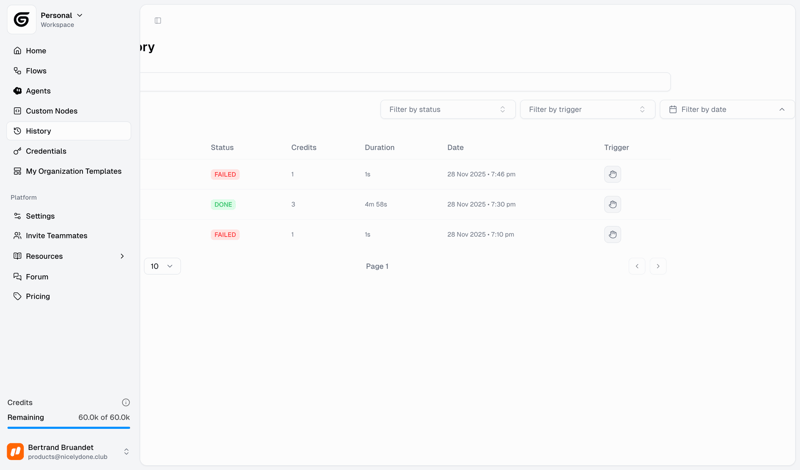The image size is (800, 470).
Task: Click date 28 Nov 2025 • 7:46 pm
Action: pyautogui.click(x=481, y=175)
